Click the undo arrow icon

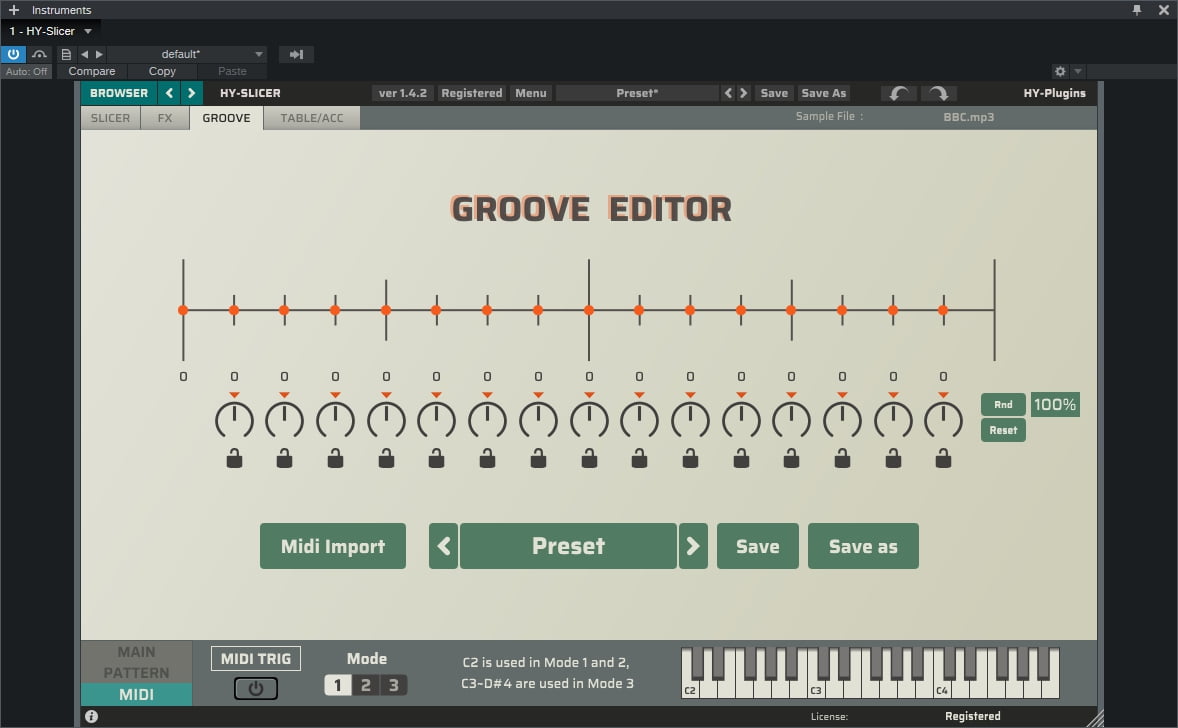coord(898,92)
